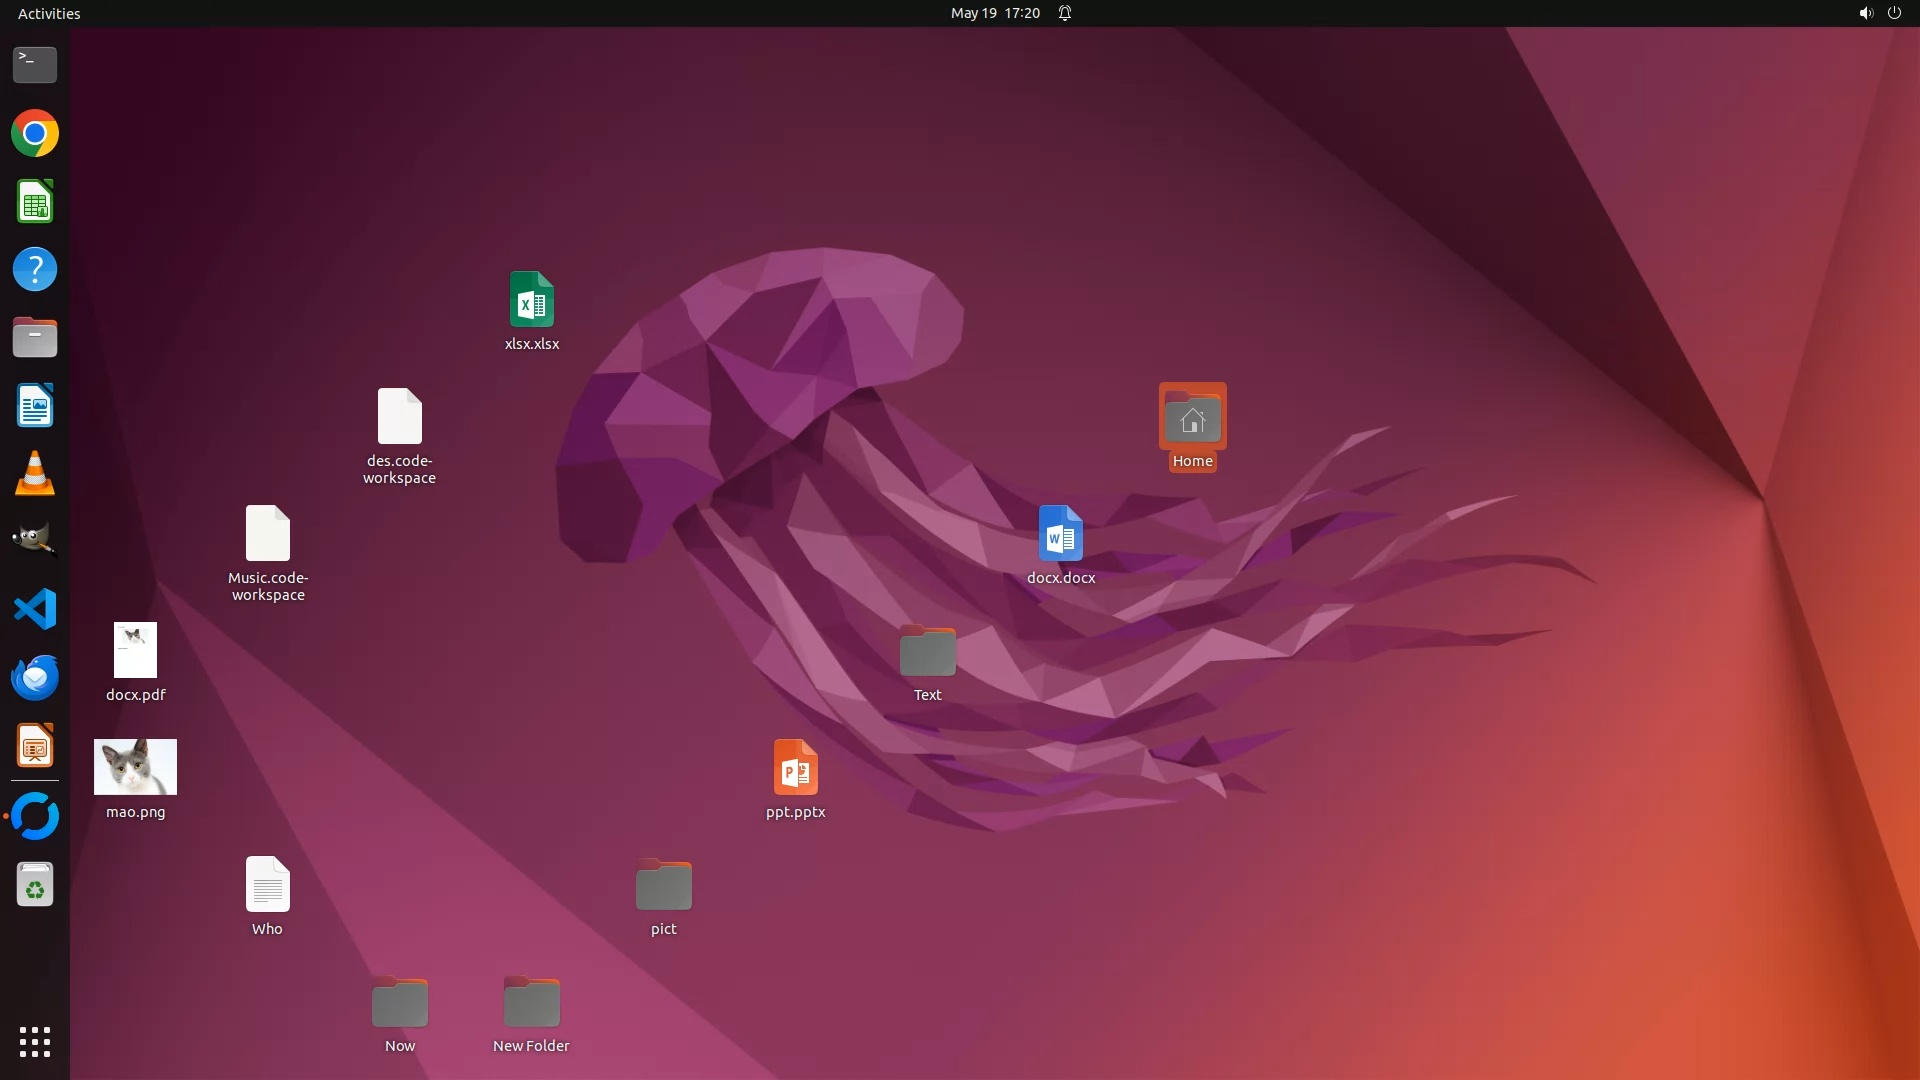The width and height of the screenshot is (1920, 1080).
Task: Click the Activities menu button
Action: point(49,13)
